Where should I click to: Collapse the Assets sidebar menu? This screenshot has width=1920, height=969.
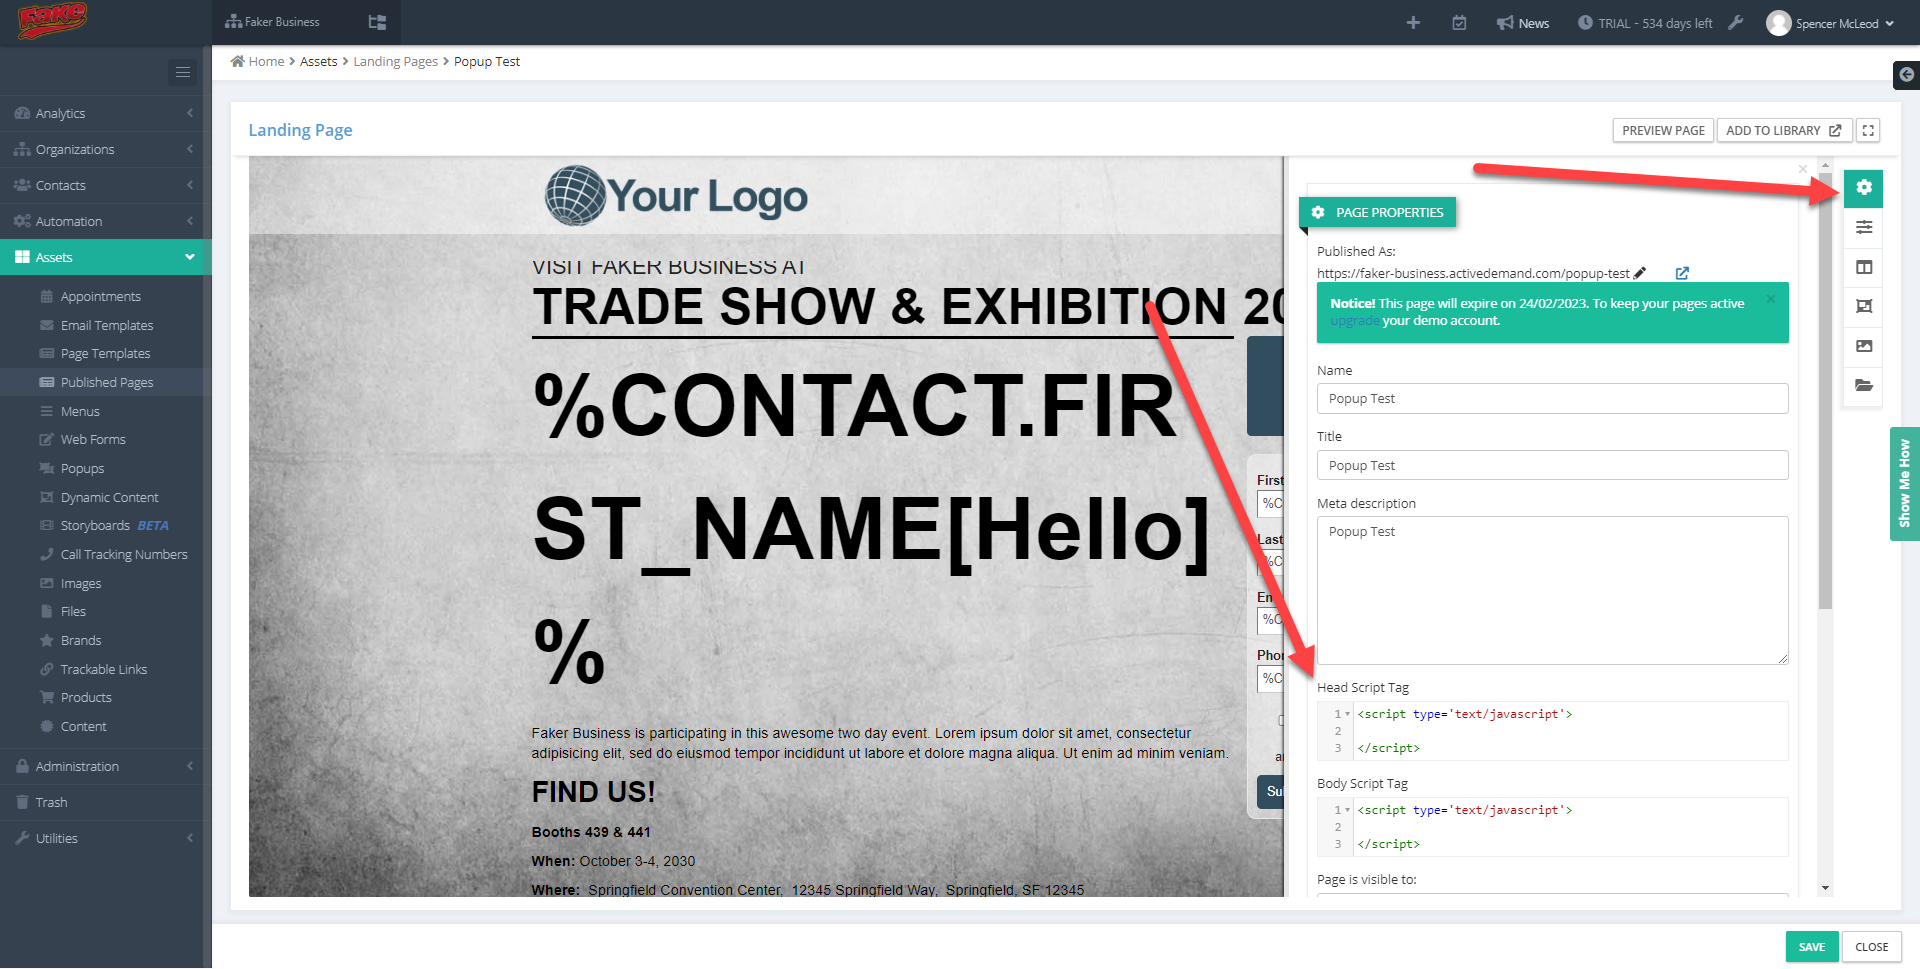[x=101, y=258]
